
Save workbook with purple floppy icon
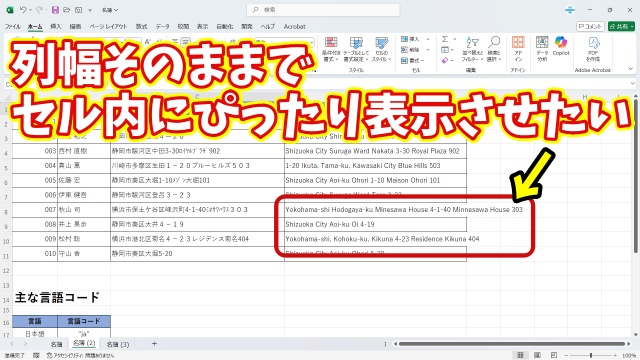pyautogui.click(x=55, y=10)
